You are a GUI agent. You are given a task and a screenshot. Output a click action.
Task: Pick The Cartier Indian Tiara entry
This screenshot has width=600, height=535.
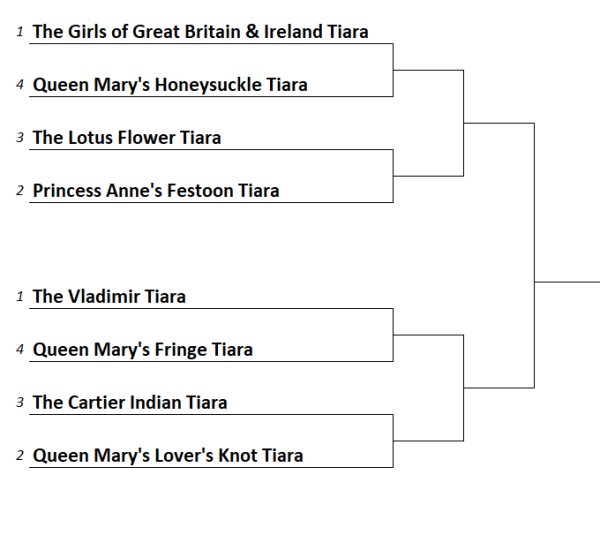tap(130, 403)
